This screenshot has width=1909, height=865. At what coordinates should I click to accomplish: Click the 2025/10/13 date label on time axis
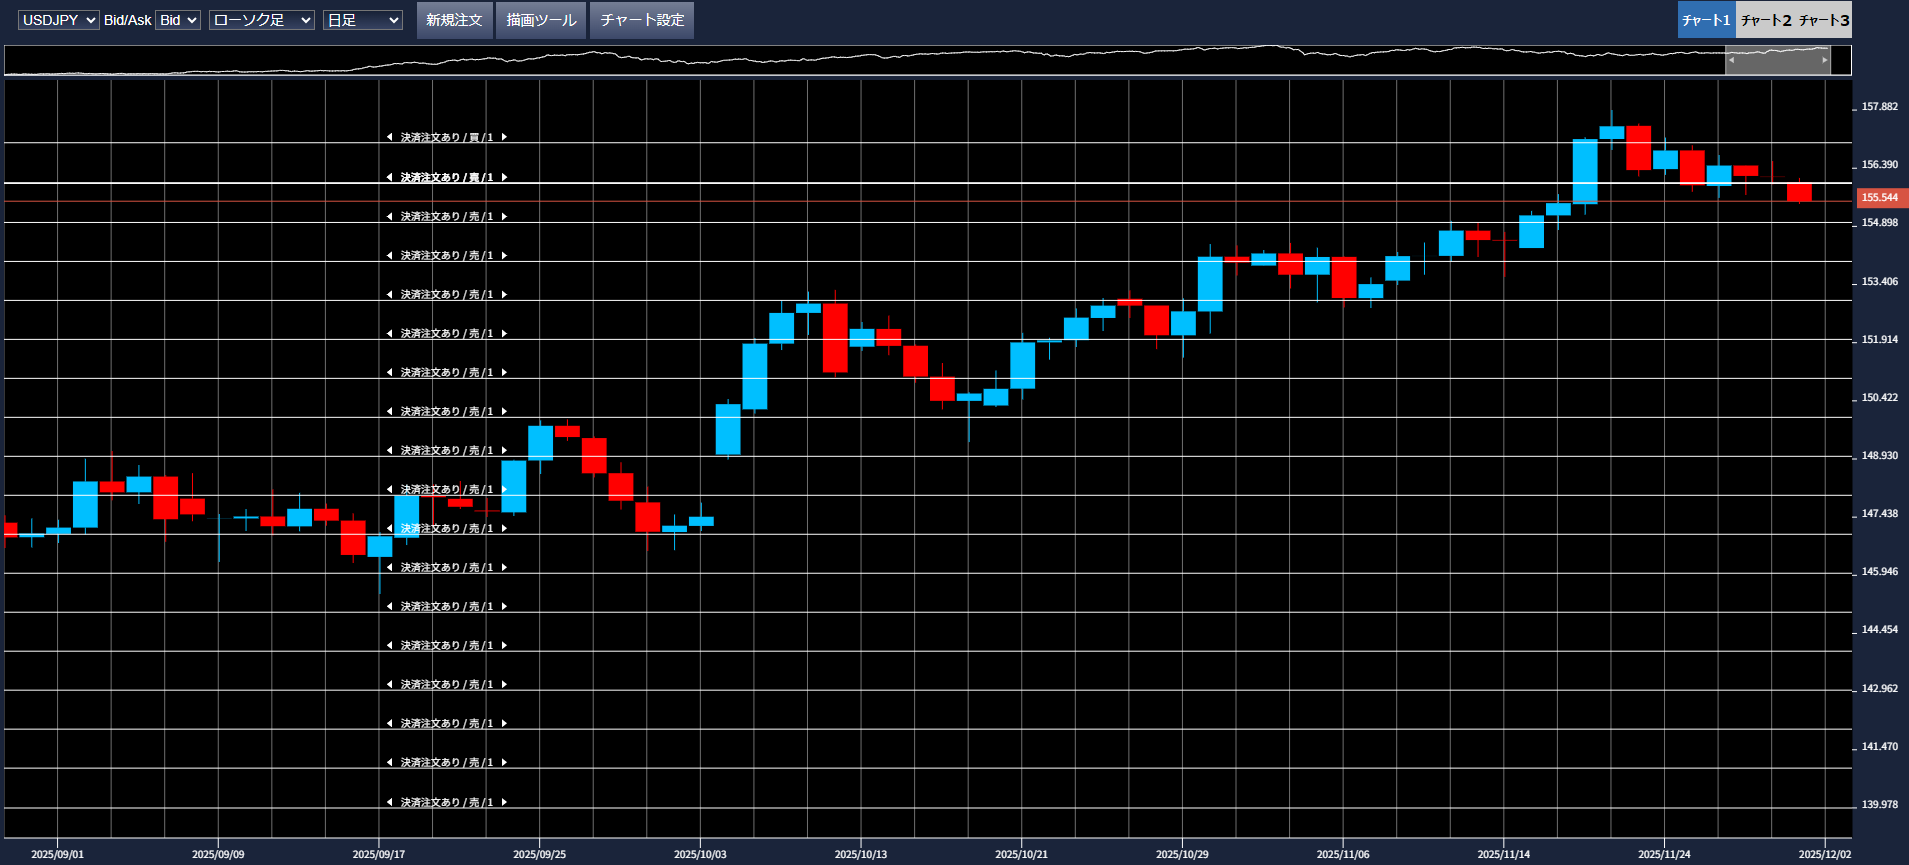tap(860, 854)
